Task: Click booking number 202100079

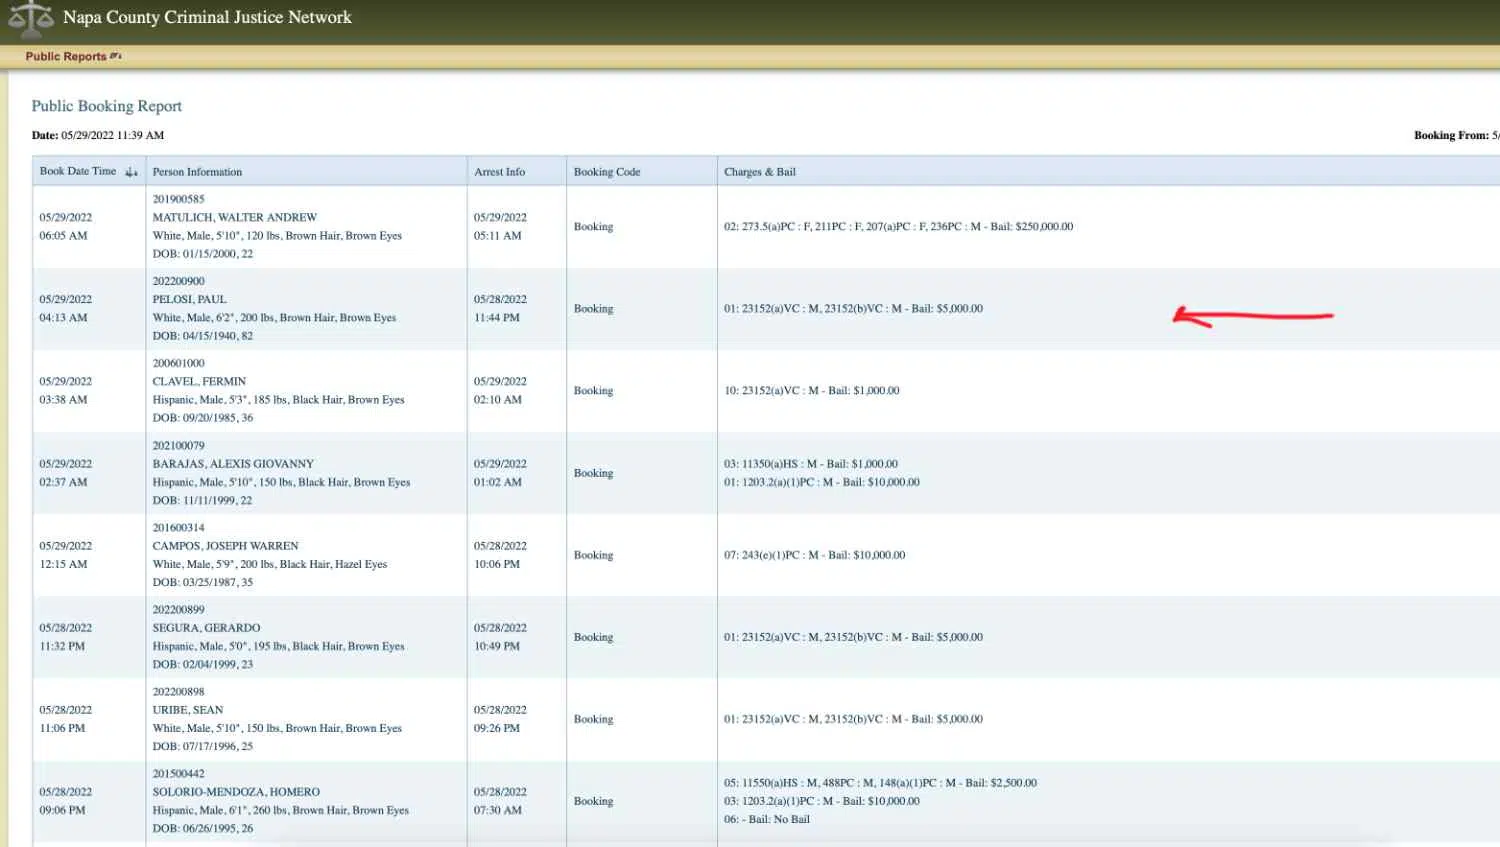Action: click(x=178, y=446)
